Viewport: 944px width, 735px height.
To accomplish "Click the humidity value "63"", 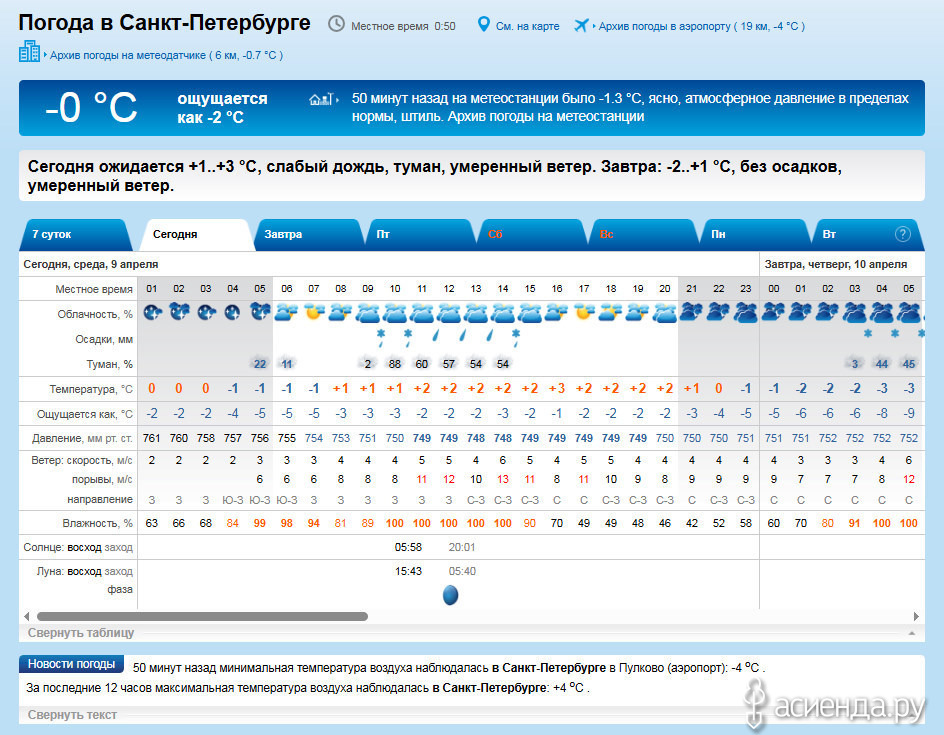I will click(x=152, y=523).
